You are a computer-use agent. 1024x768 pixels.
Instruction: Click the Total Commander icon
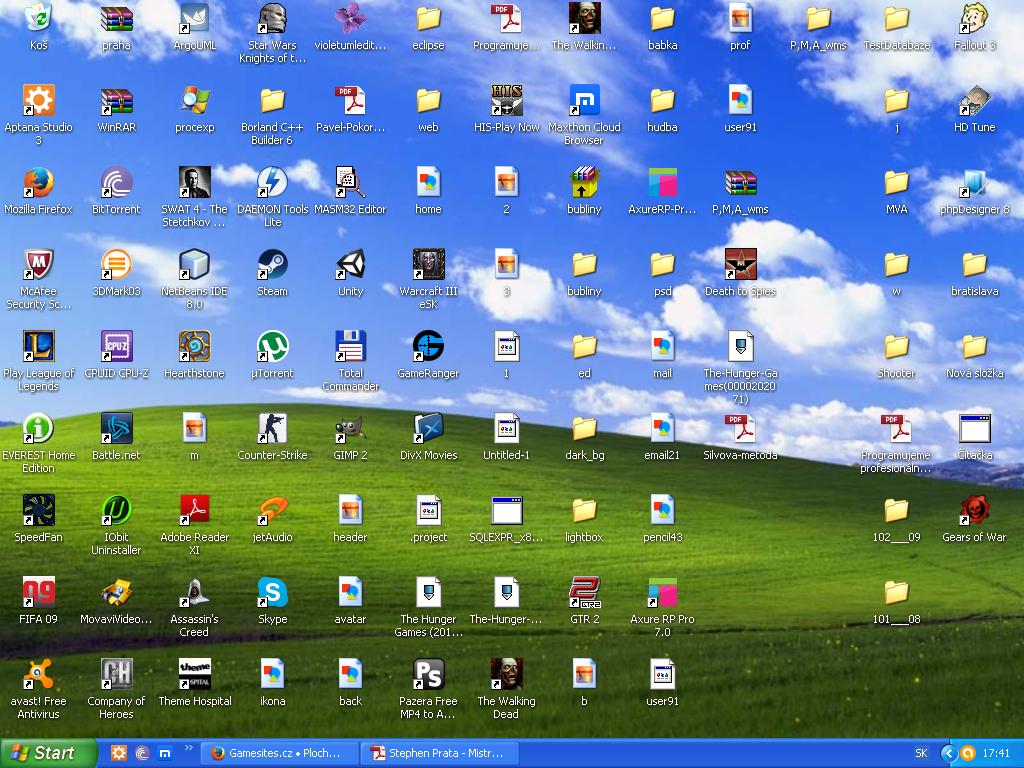click(x=350, y=348)
